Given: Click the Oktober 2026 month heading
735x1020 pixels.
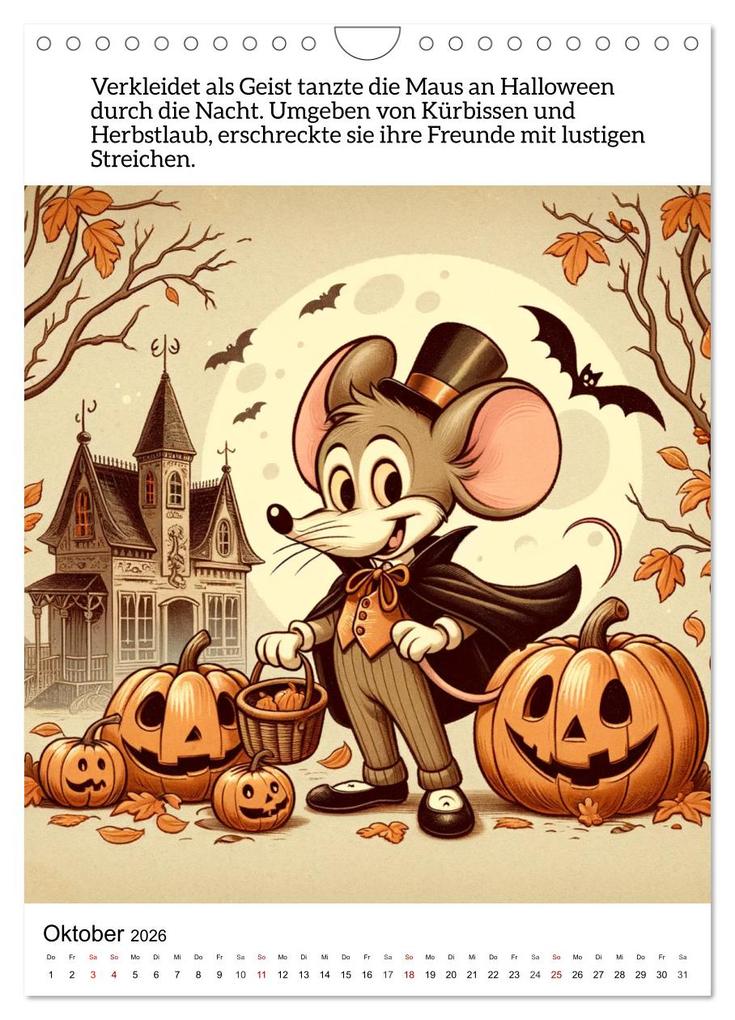Looking at the screenshot, I should pyautogui.click(x=105, y=933).
